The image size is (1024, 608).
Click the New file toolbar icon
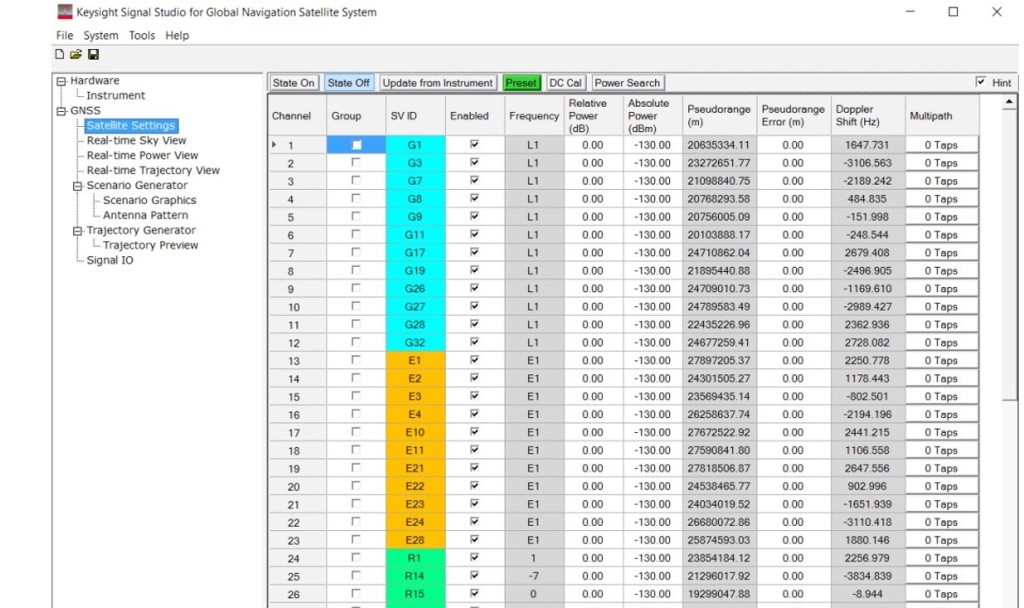click(x=61, y=55)
